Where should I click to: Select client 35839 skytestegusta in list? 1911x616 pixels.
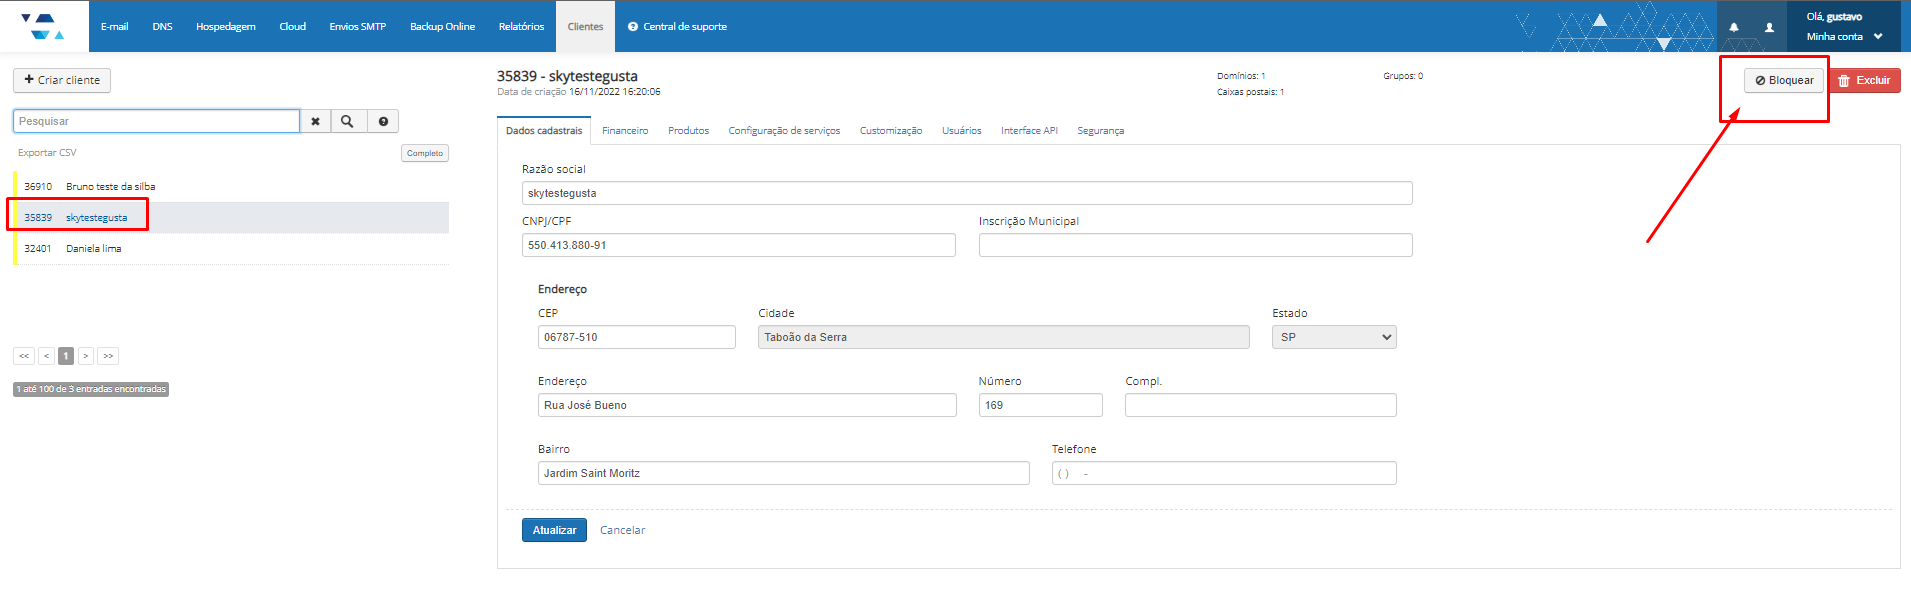[231, 217]
